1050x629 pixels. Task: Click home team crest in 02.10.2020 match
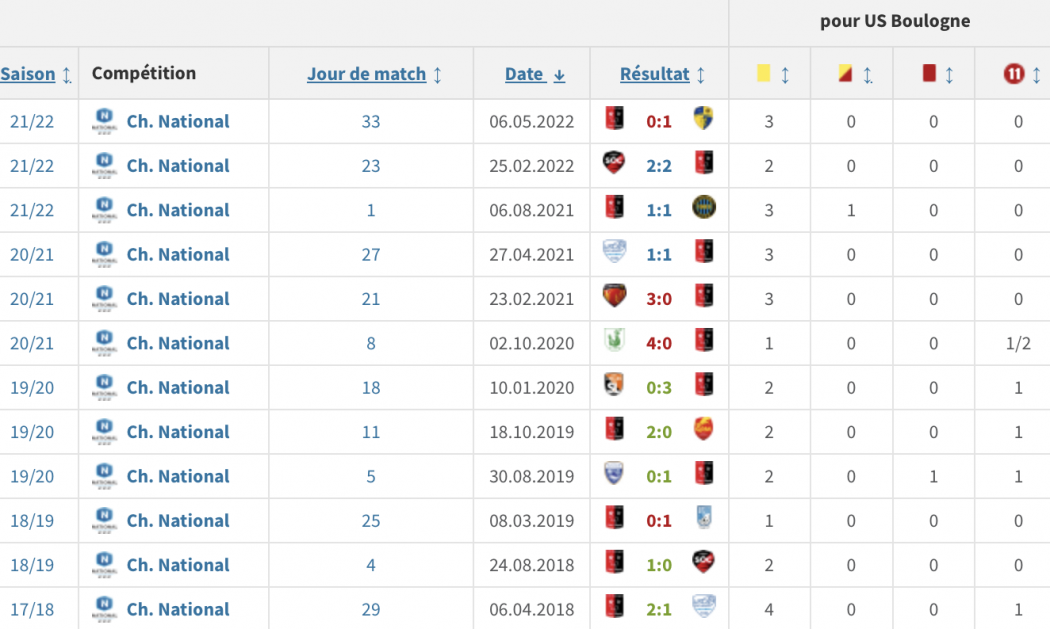pyautogui.click(x=614, y=342)
